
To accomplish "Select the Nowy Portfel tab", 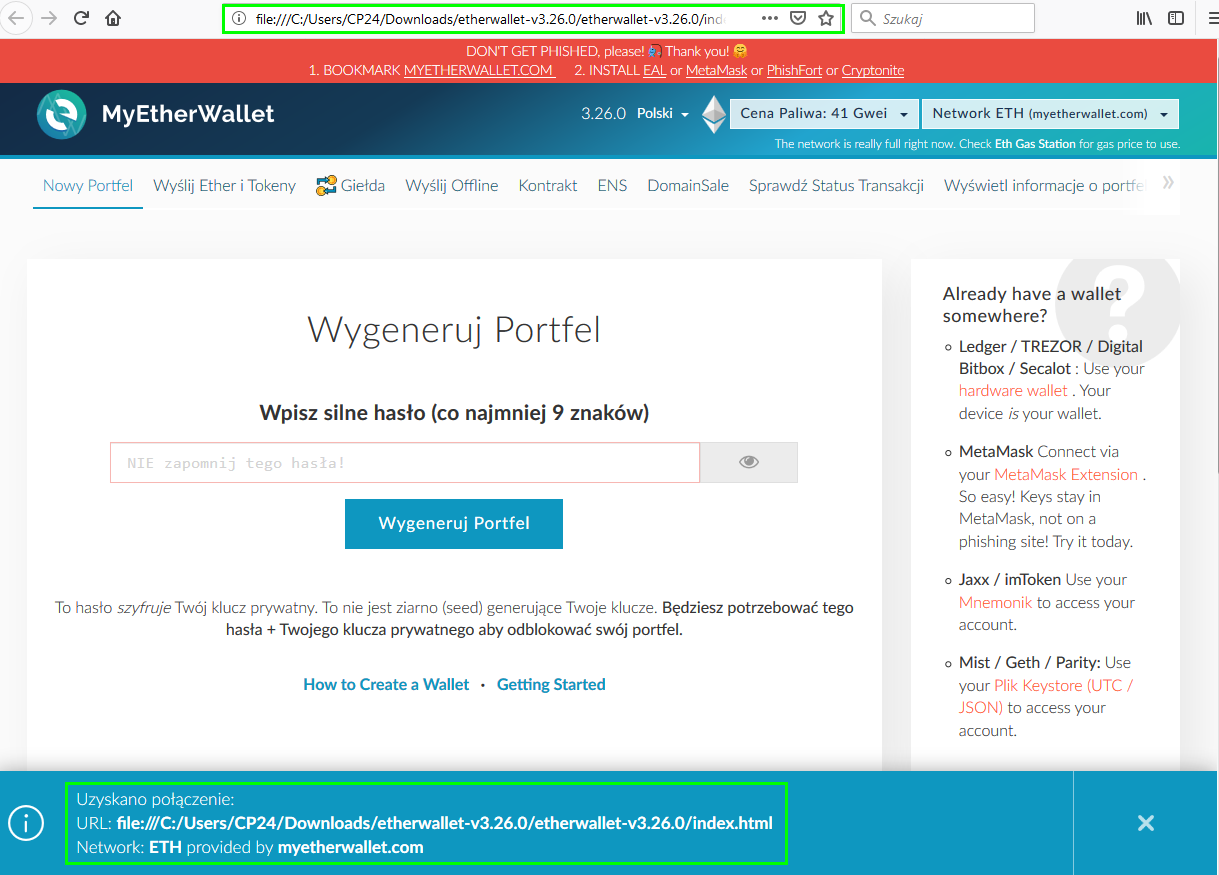I will [x=88, y=186].
